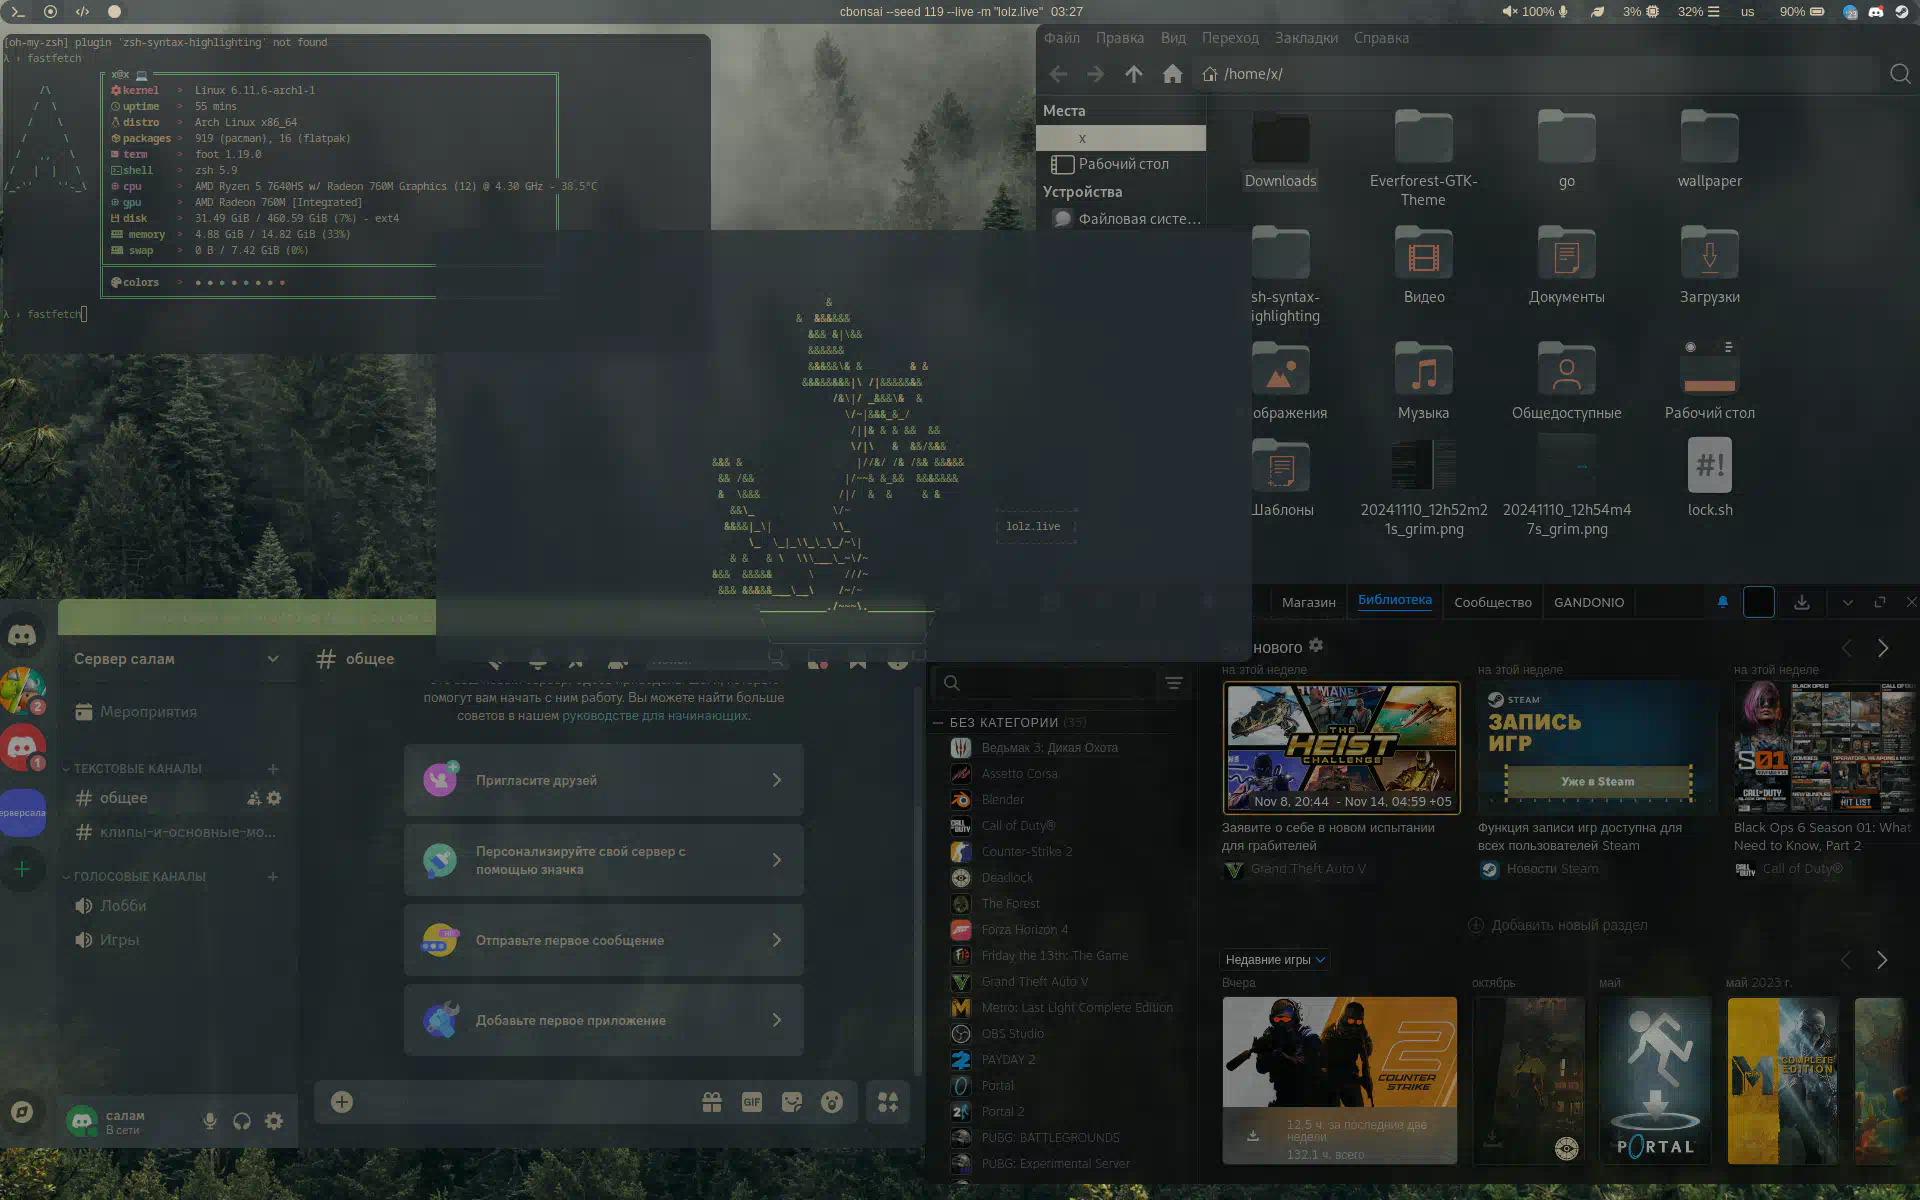Open the Закладки menu in file manager
Image resolution: width=1920 pixels, height=1200 pixels.
1305,38
